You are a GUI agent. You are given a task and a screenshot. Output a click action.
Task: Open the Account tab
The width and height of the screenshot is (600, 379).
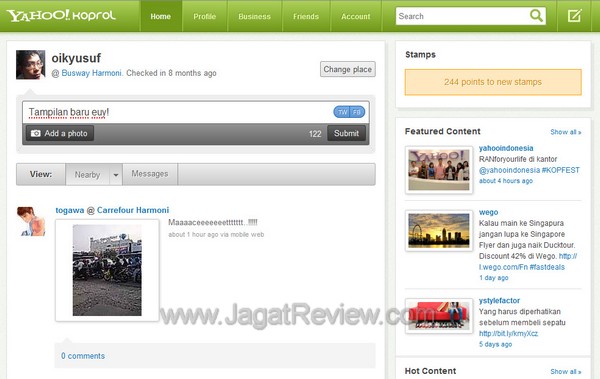coord(356,16)
